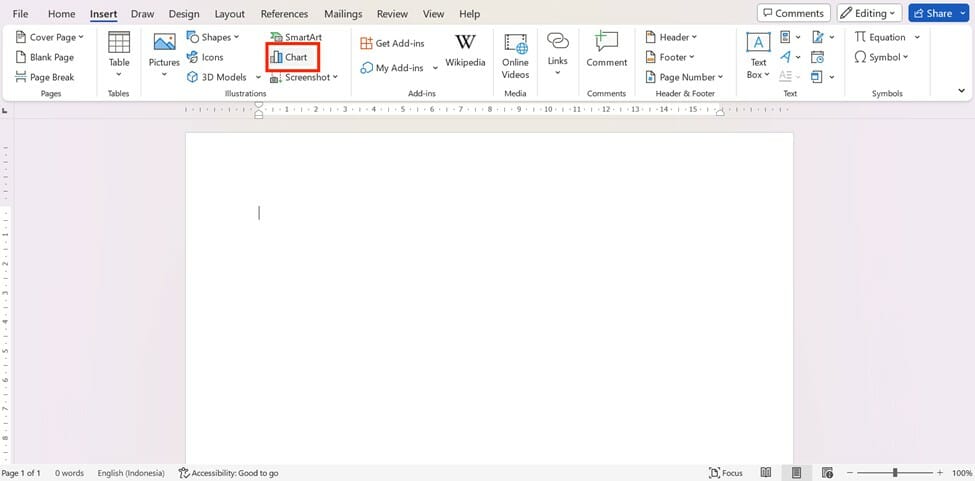Open the Wikipedia add-in
The image size is (975, 481).
[x=465, y=50]
